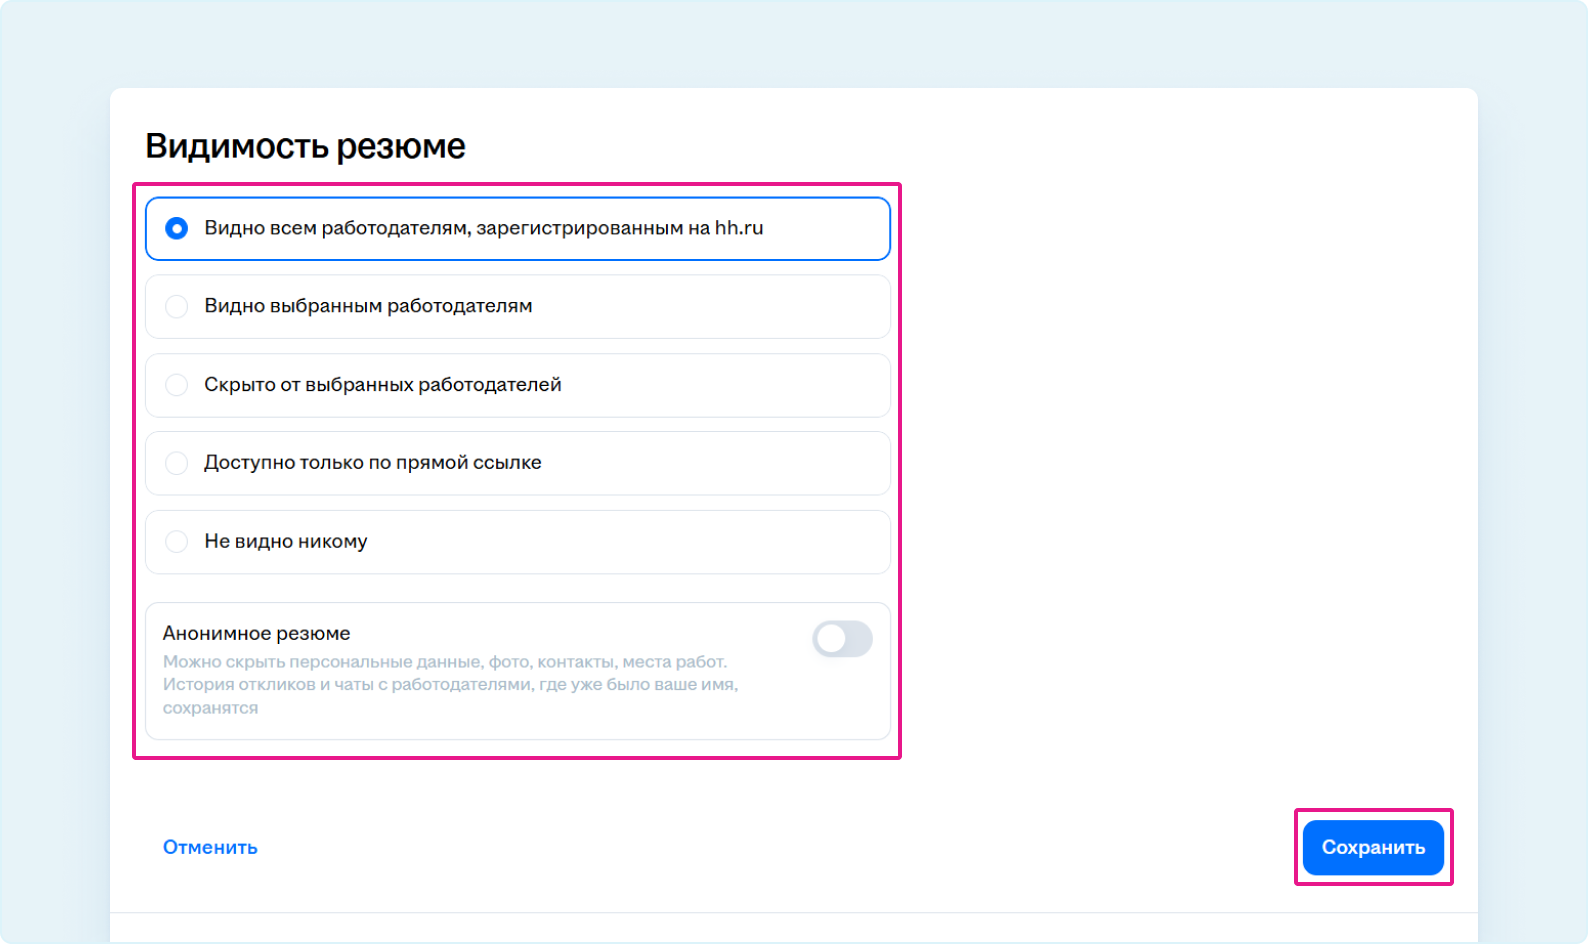Screen dimensions: 1588x944
Task: Click the label text 'Скрыто от выбранных работодателей'
Action: click(x=382, y=385)
